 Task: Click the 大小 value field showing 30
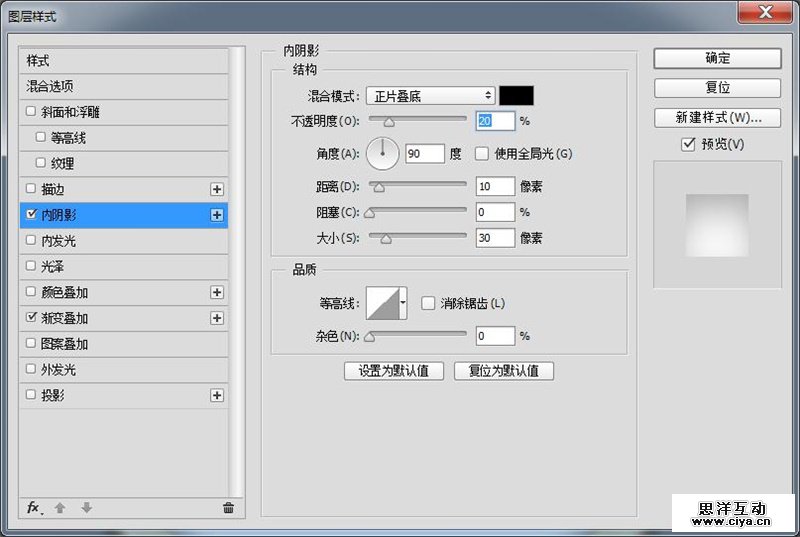[495, 238]
